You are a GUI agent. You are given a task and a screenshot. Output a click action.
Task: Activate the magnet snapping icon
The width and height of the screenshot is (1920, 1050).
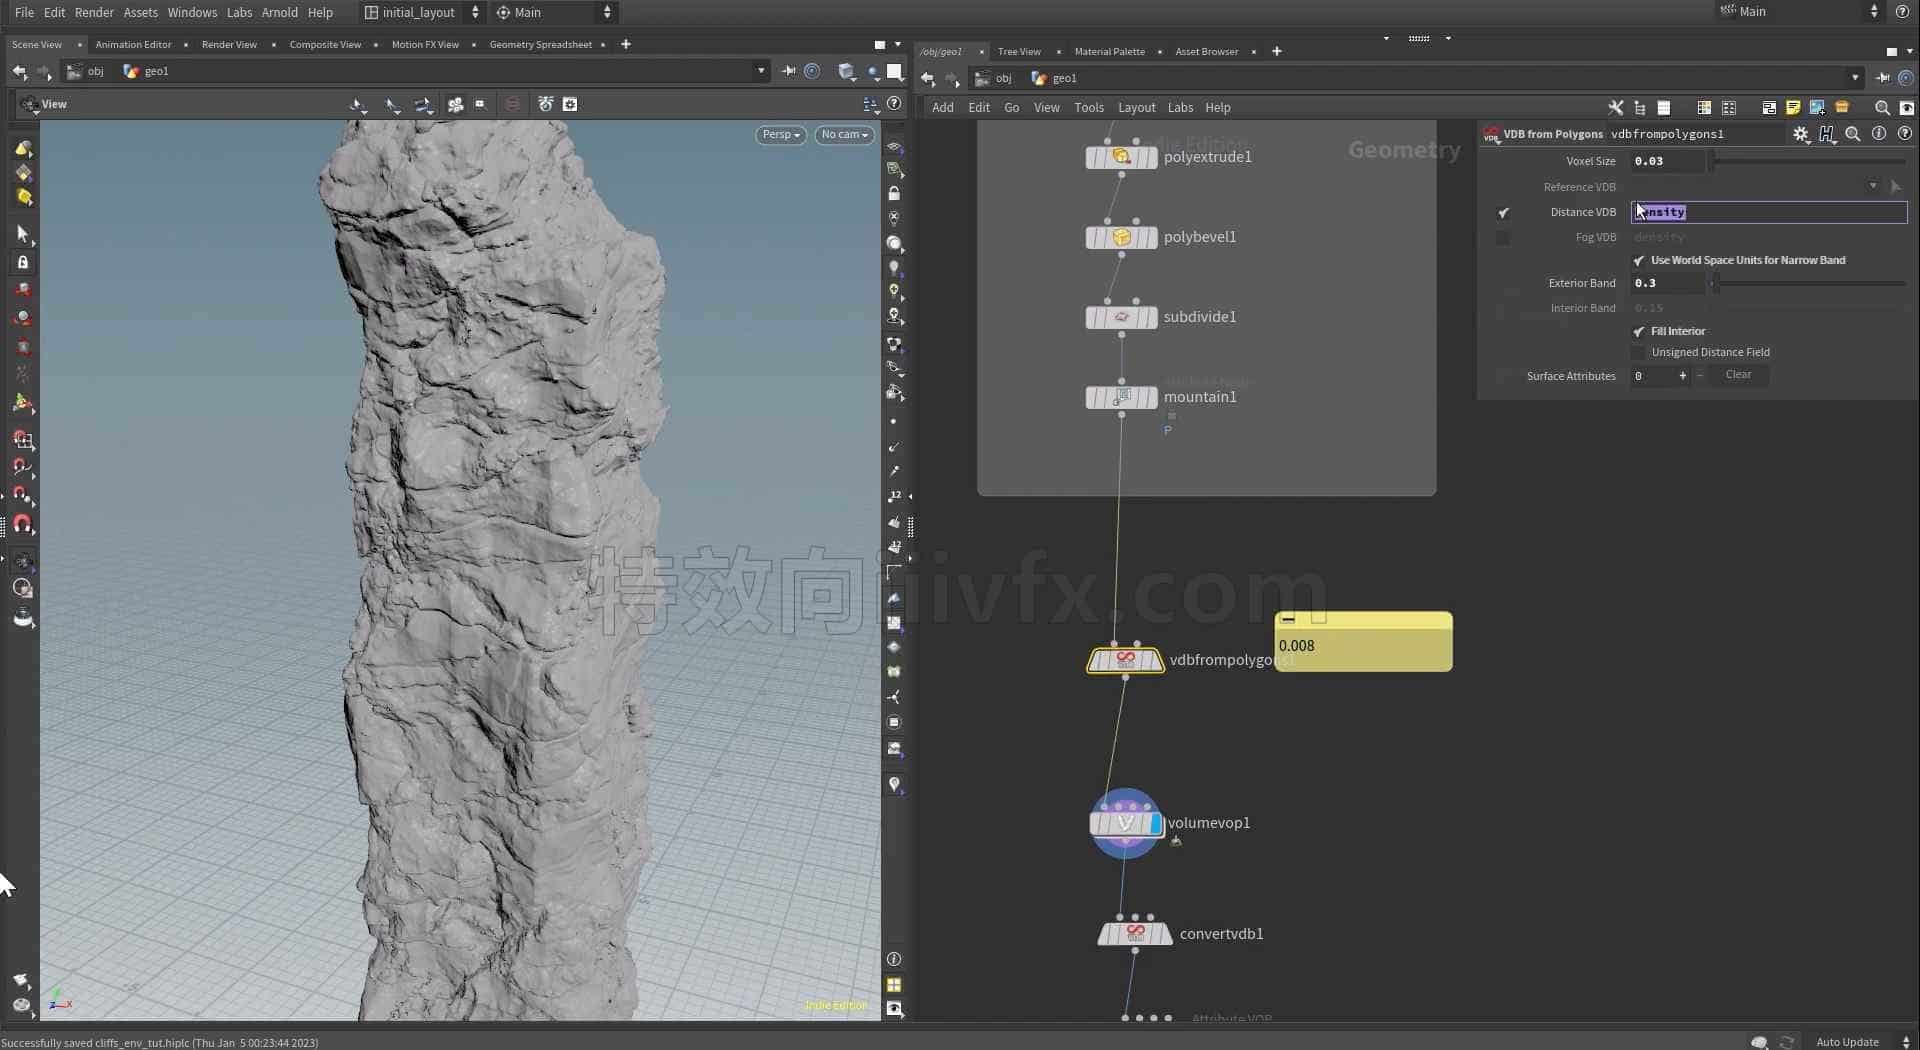[x=22, y=524]
